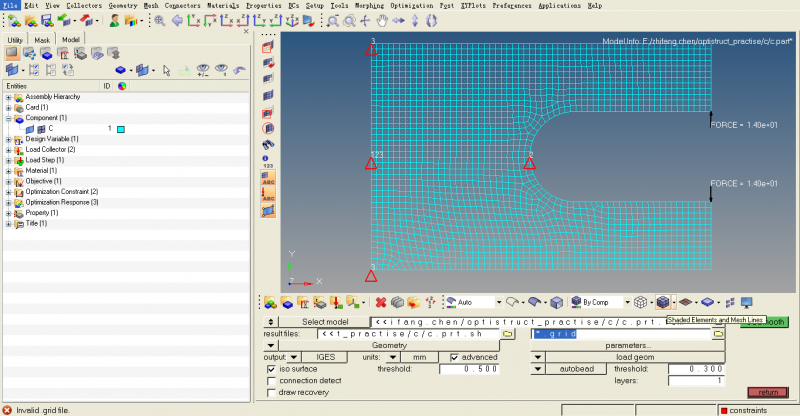Enable the connection detect checkbox
800x416 pixels.
point(272,380)
